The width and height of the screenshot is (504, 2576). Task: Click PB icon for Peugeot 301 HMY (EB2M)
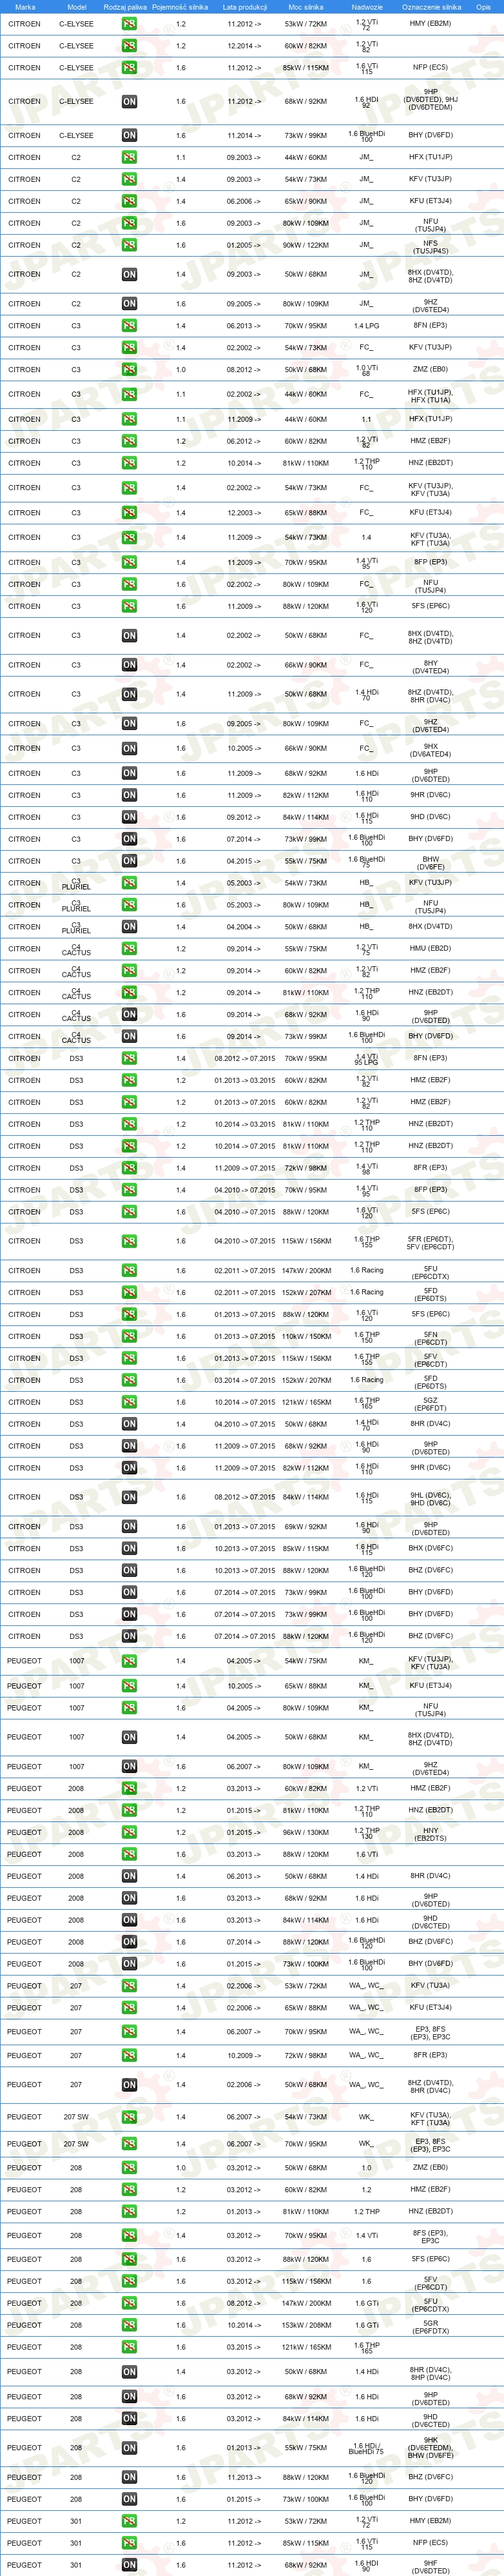[x=129, y=2520]
